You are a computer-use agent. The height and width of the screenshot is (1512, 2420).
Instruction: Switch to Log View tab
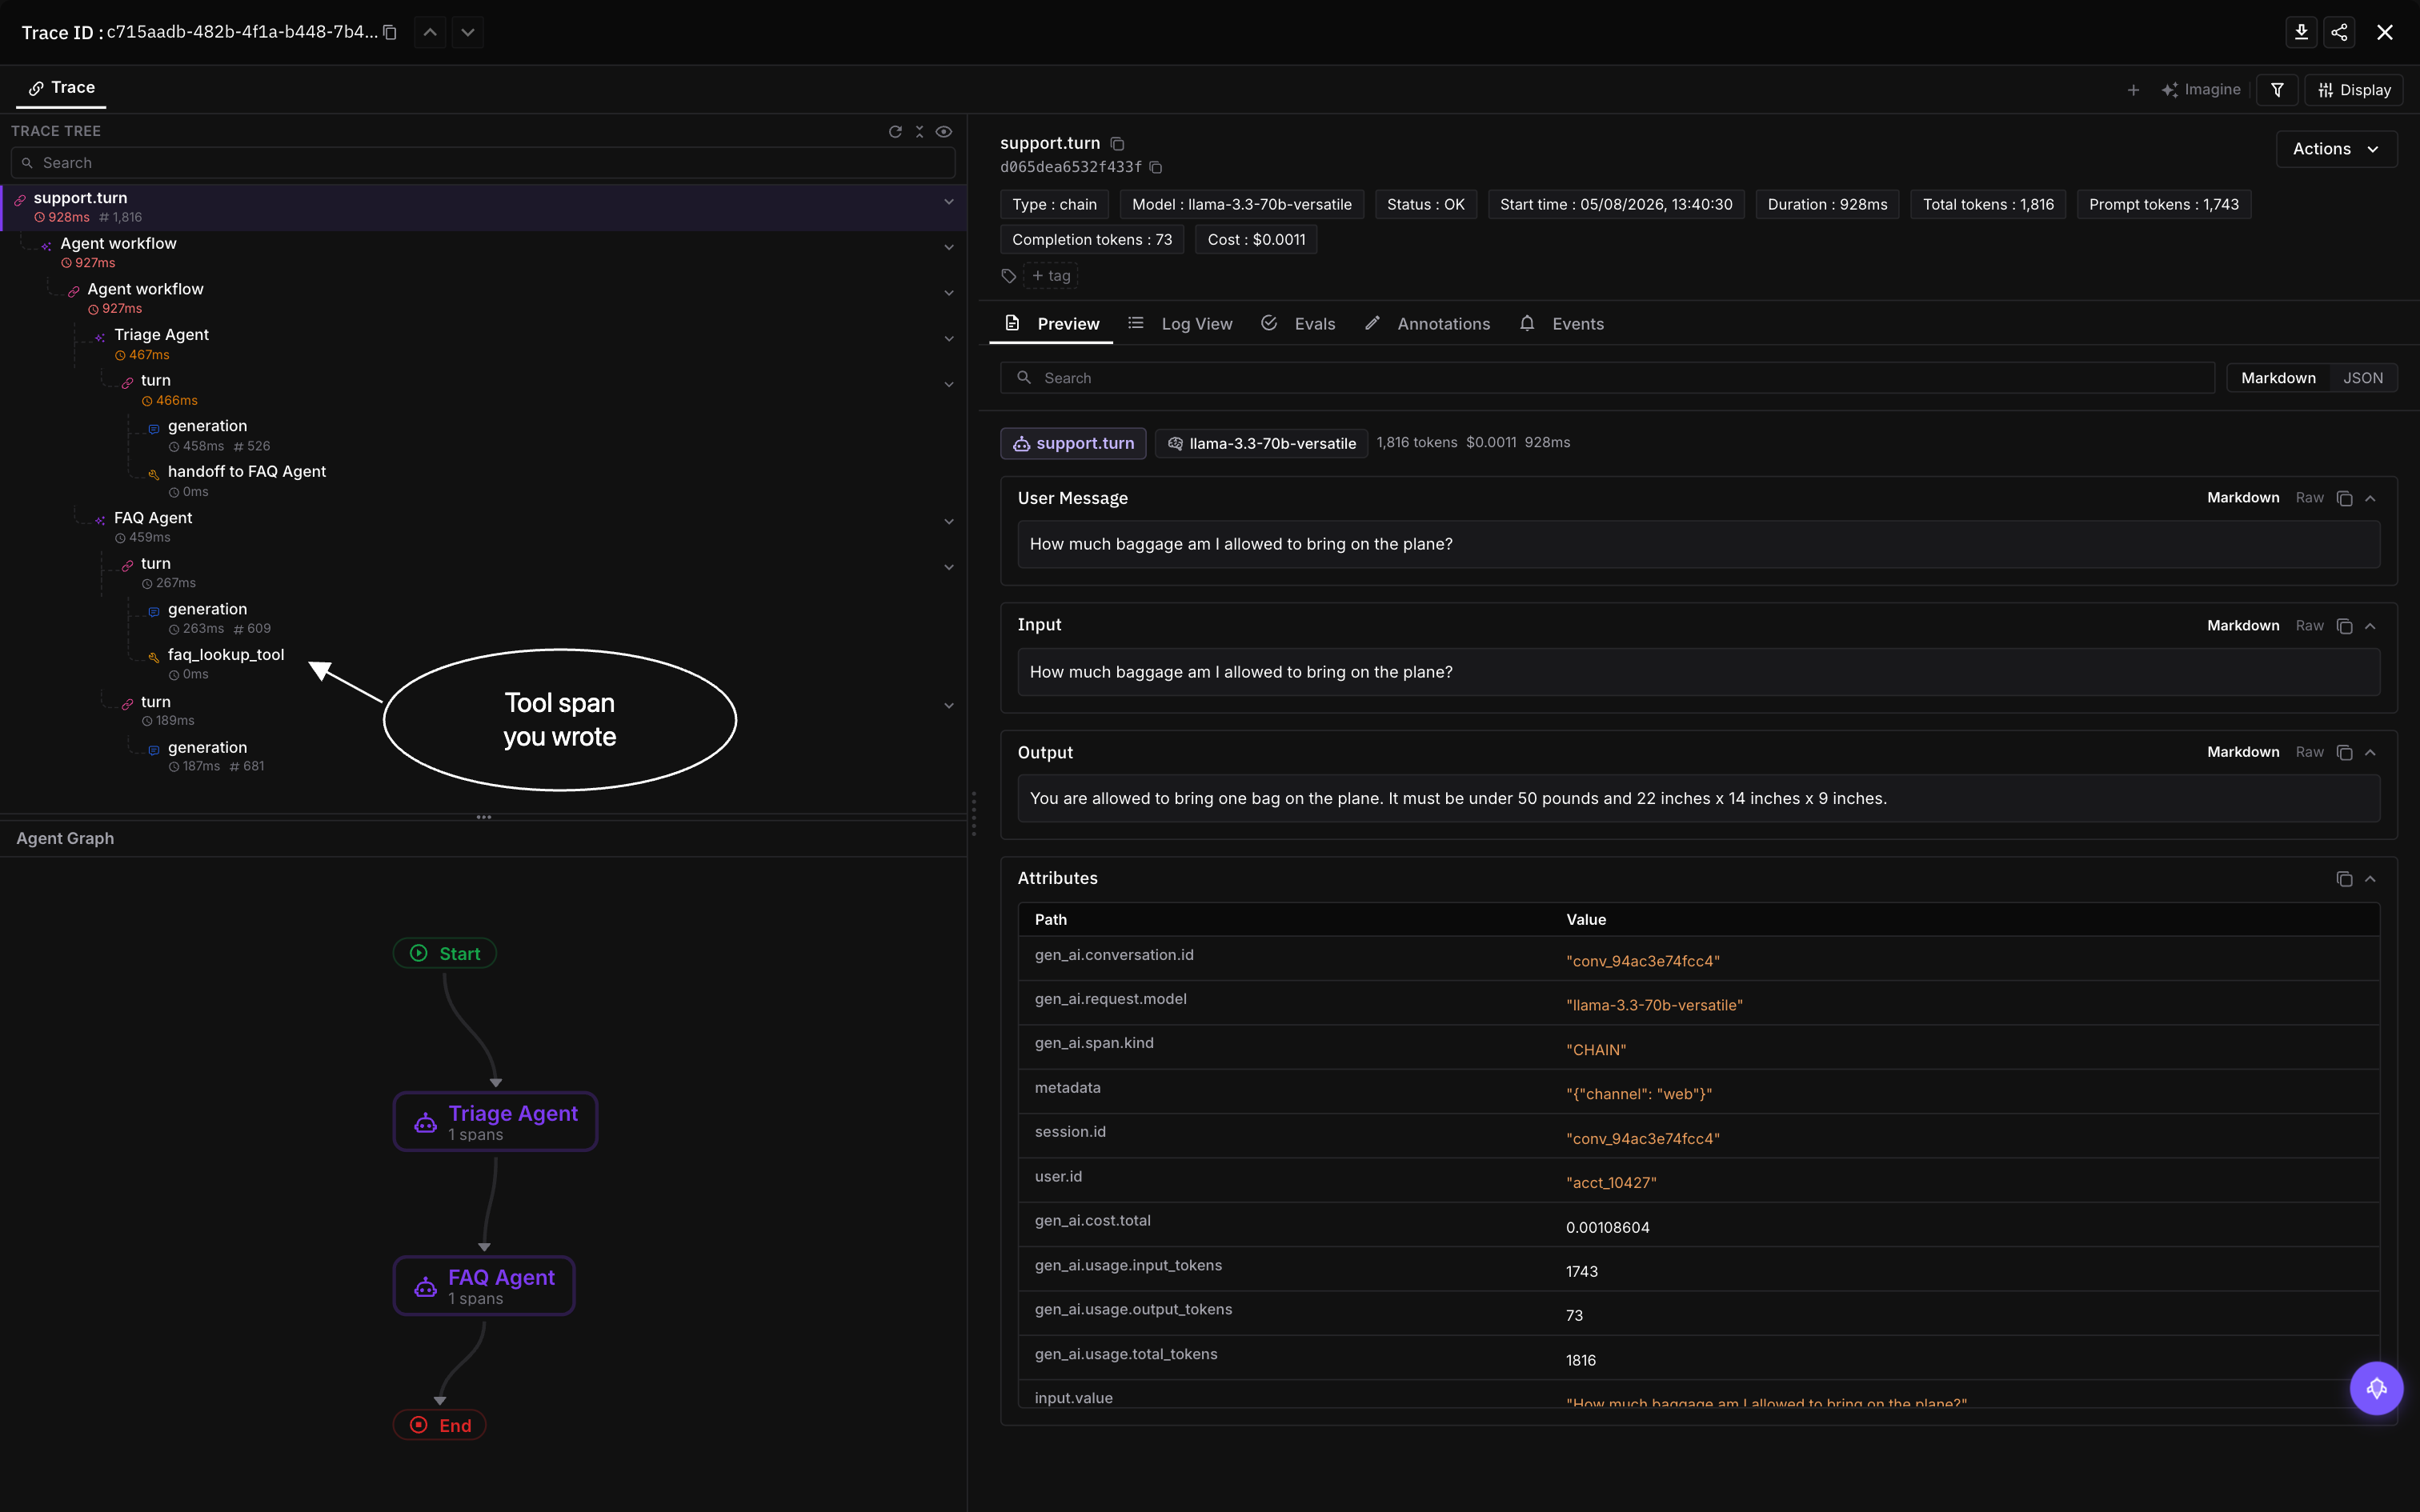point(1180,324)
